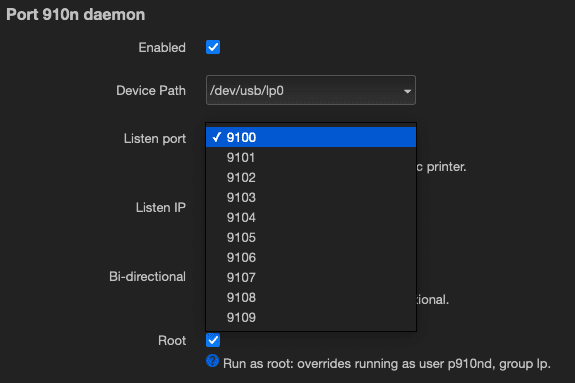
Task: Click the Device Path label
Action: point(151,91)
